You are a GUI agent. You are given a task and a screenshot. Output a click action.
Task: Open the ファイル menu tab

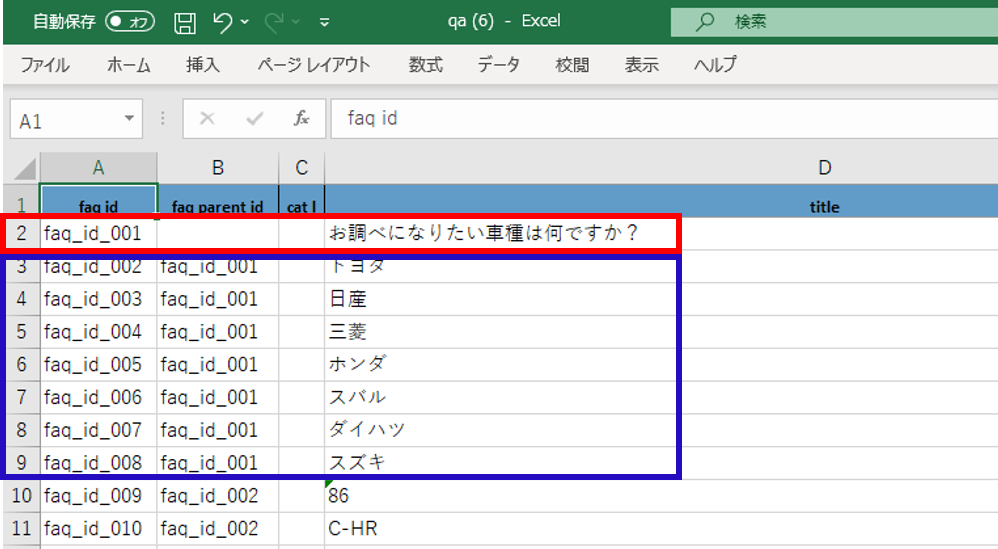(45, 65)
